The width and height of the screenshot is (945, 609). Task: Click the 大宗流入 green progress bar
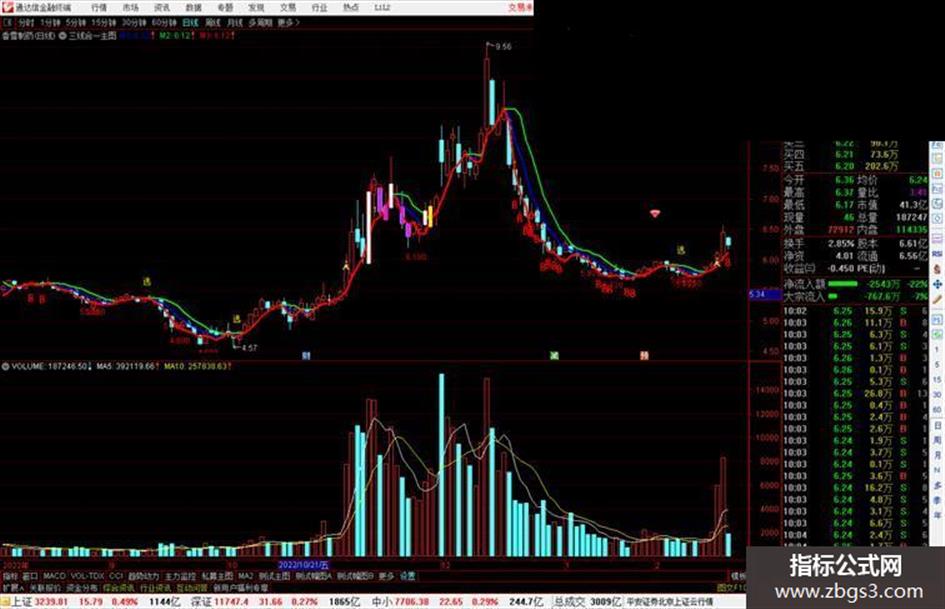(x=833, y=296)
